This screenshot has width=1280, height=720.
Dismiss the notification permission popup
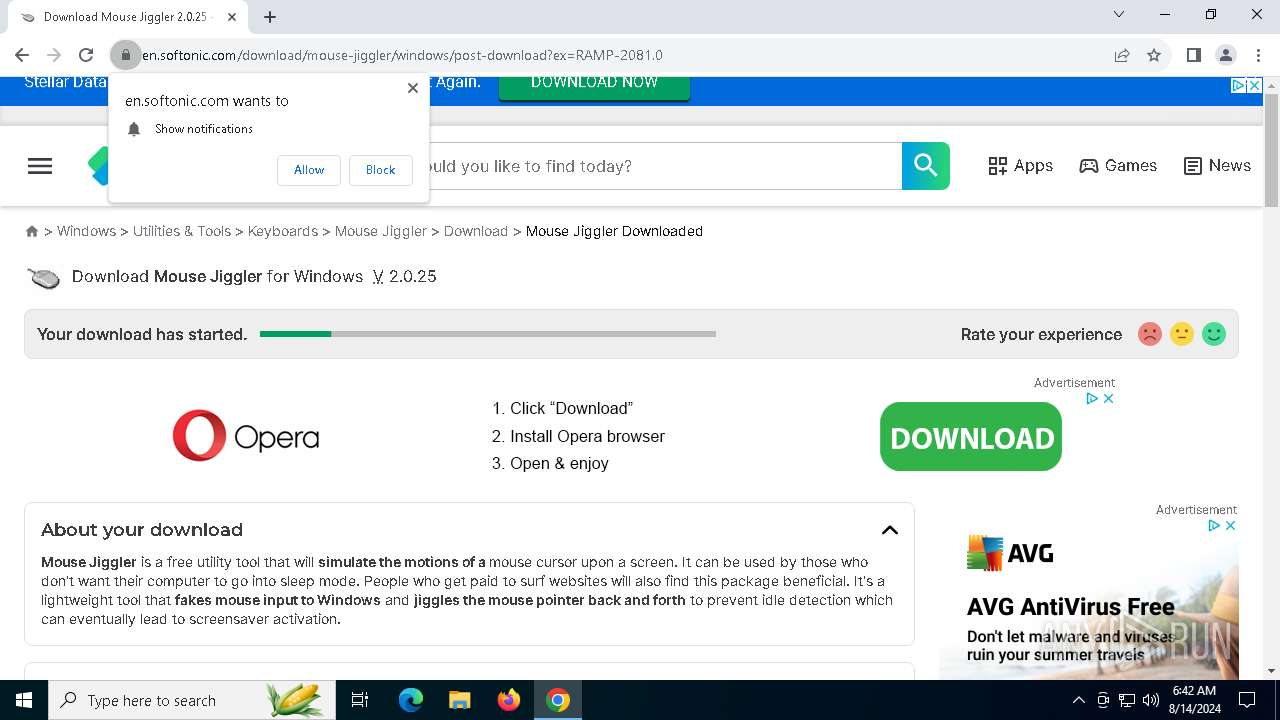coord(413,88)
